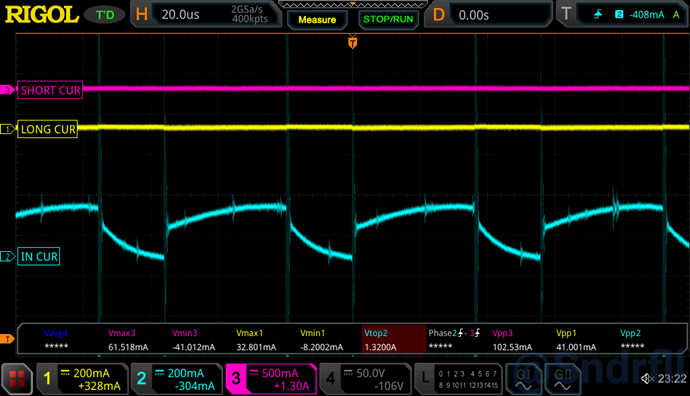Viewport: 690px width, 396px height.
Task: Select the Vmax3 measurement 61.518mA
Action: point(128,340)
